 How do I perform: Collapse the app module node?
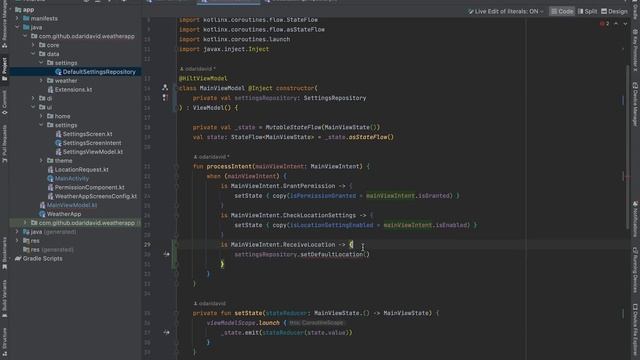coord(11,9)
